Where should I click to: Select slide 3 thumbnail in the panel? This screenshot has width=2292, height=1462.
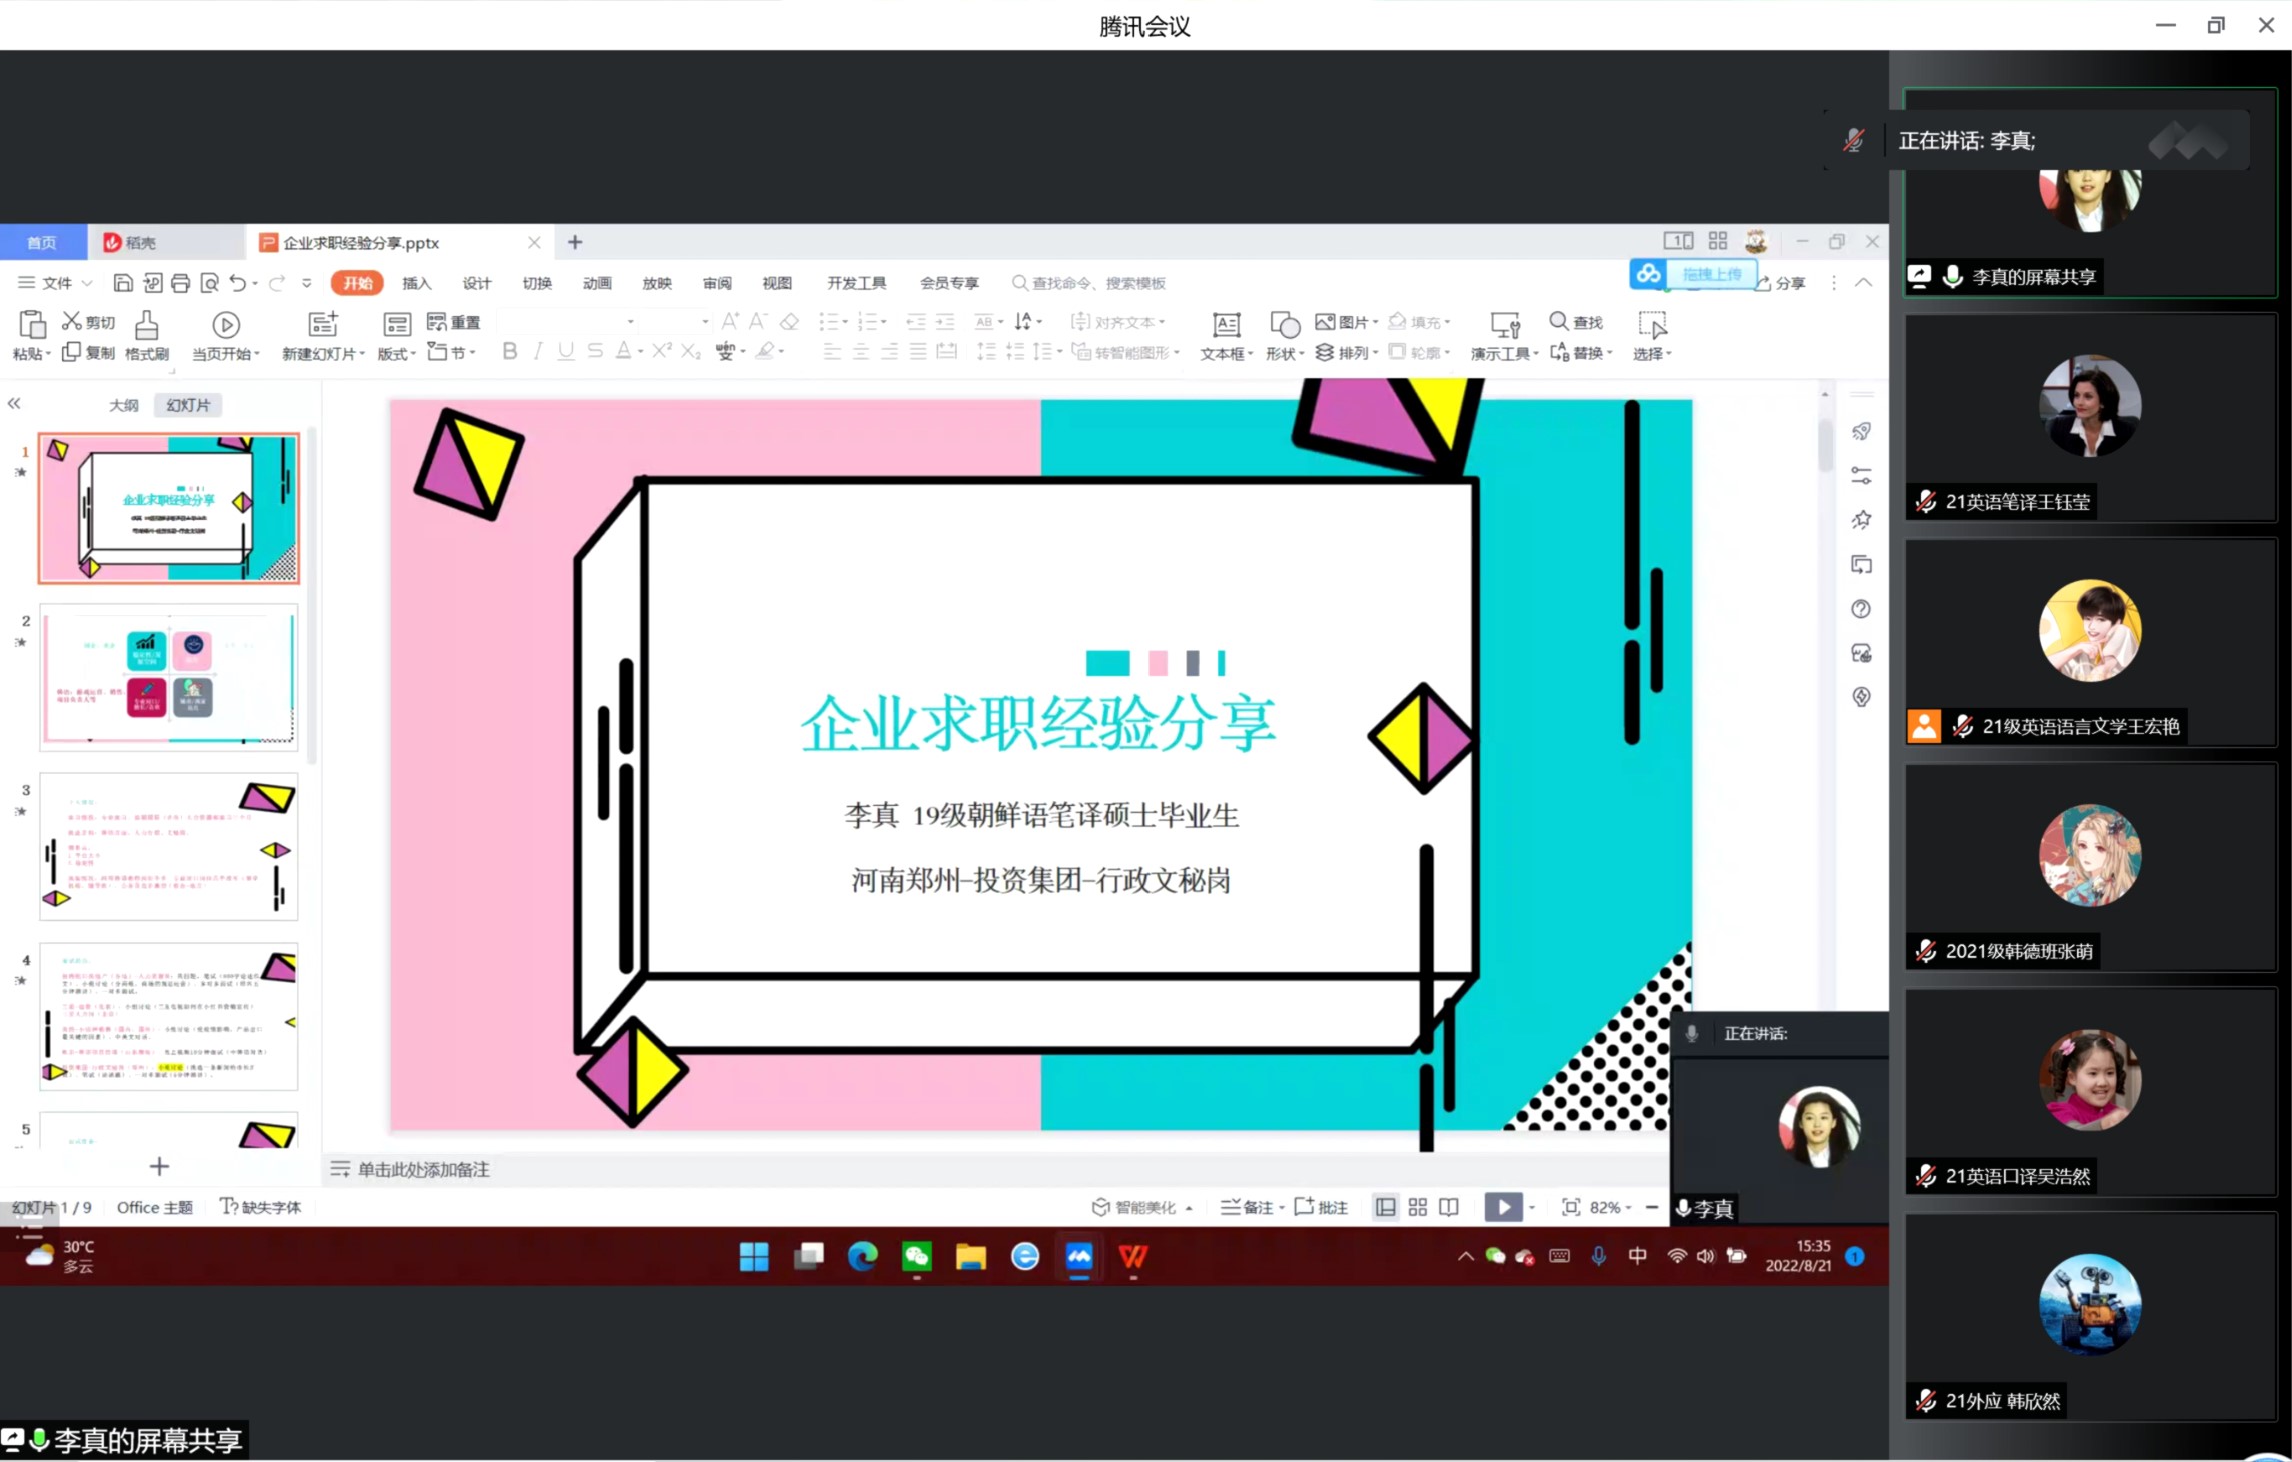[169, 846]
